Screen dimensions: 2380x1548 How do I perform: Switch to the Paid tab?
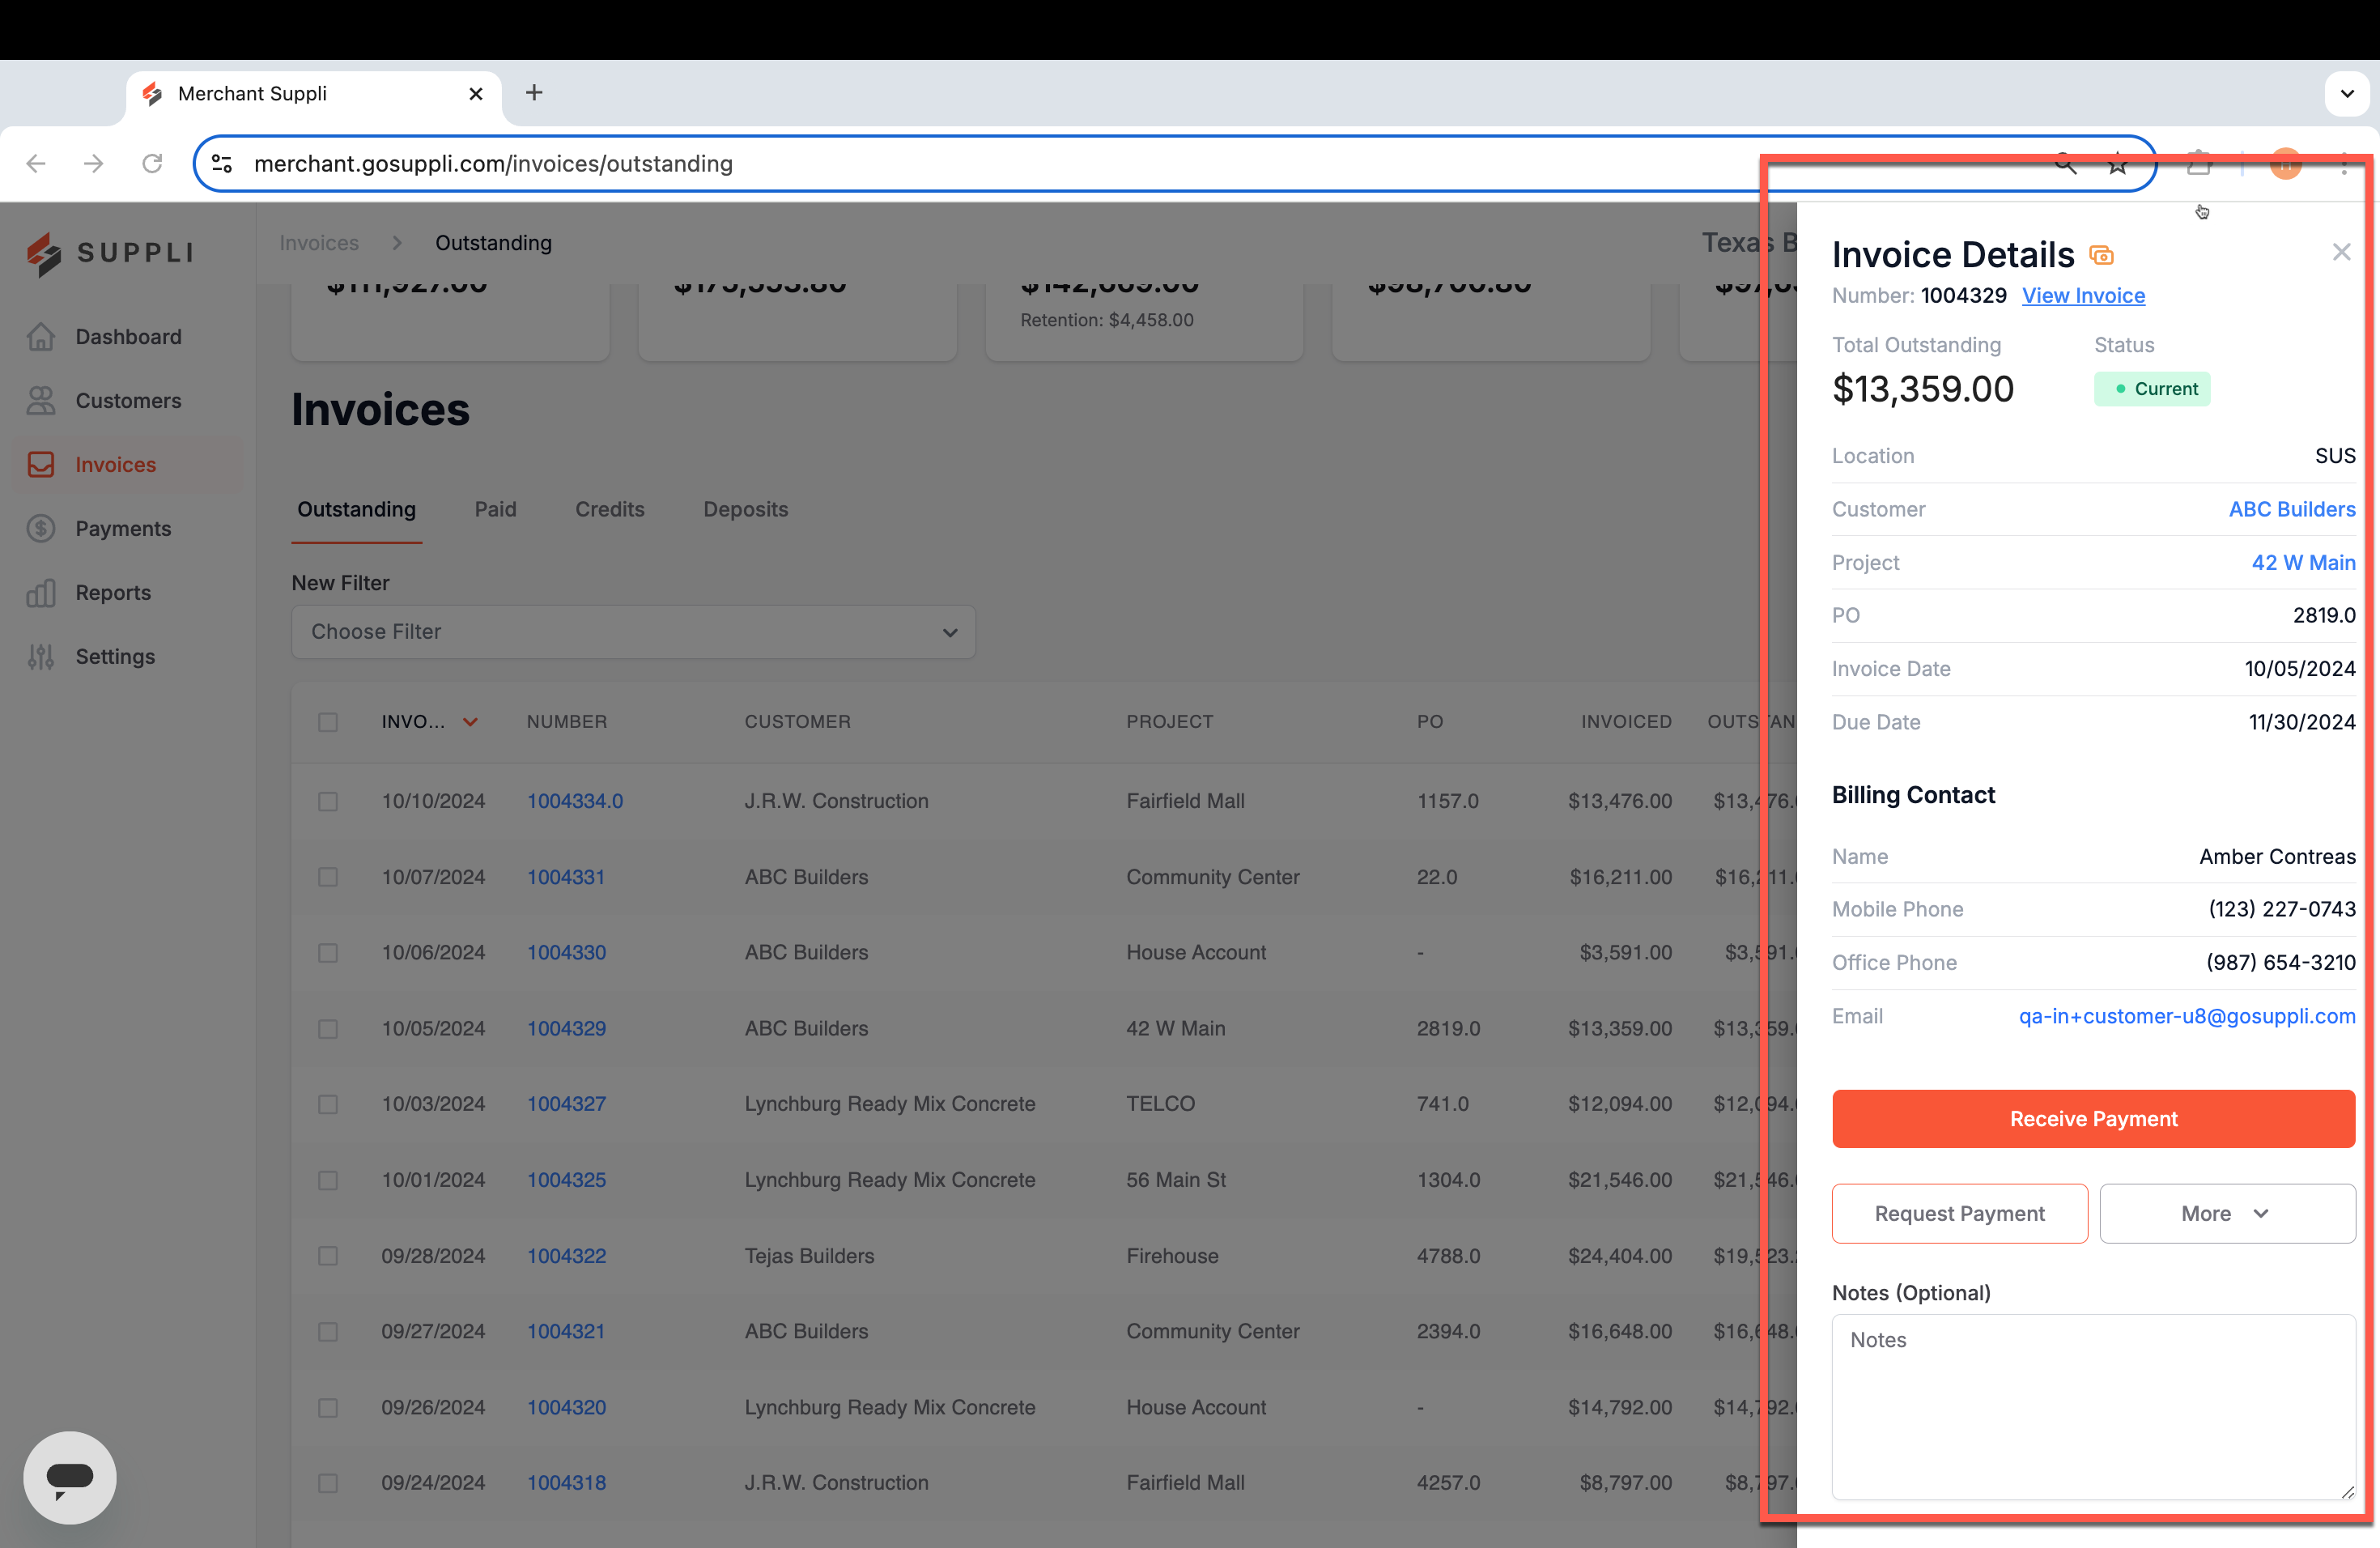click(495, 509)
